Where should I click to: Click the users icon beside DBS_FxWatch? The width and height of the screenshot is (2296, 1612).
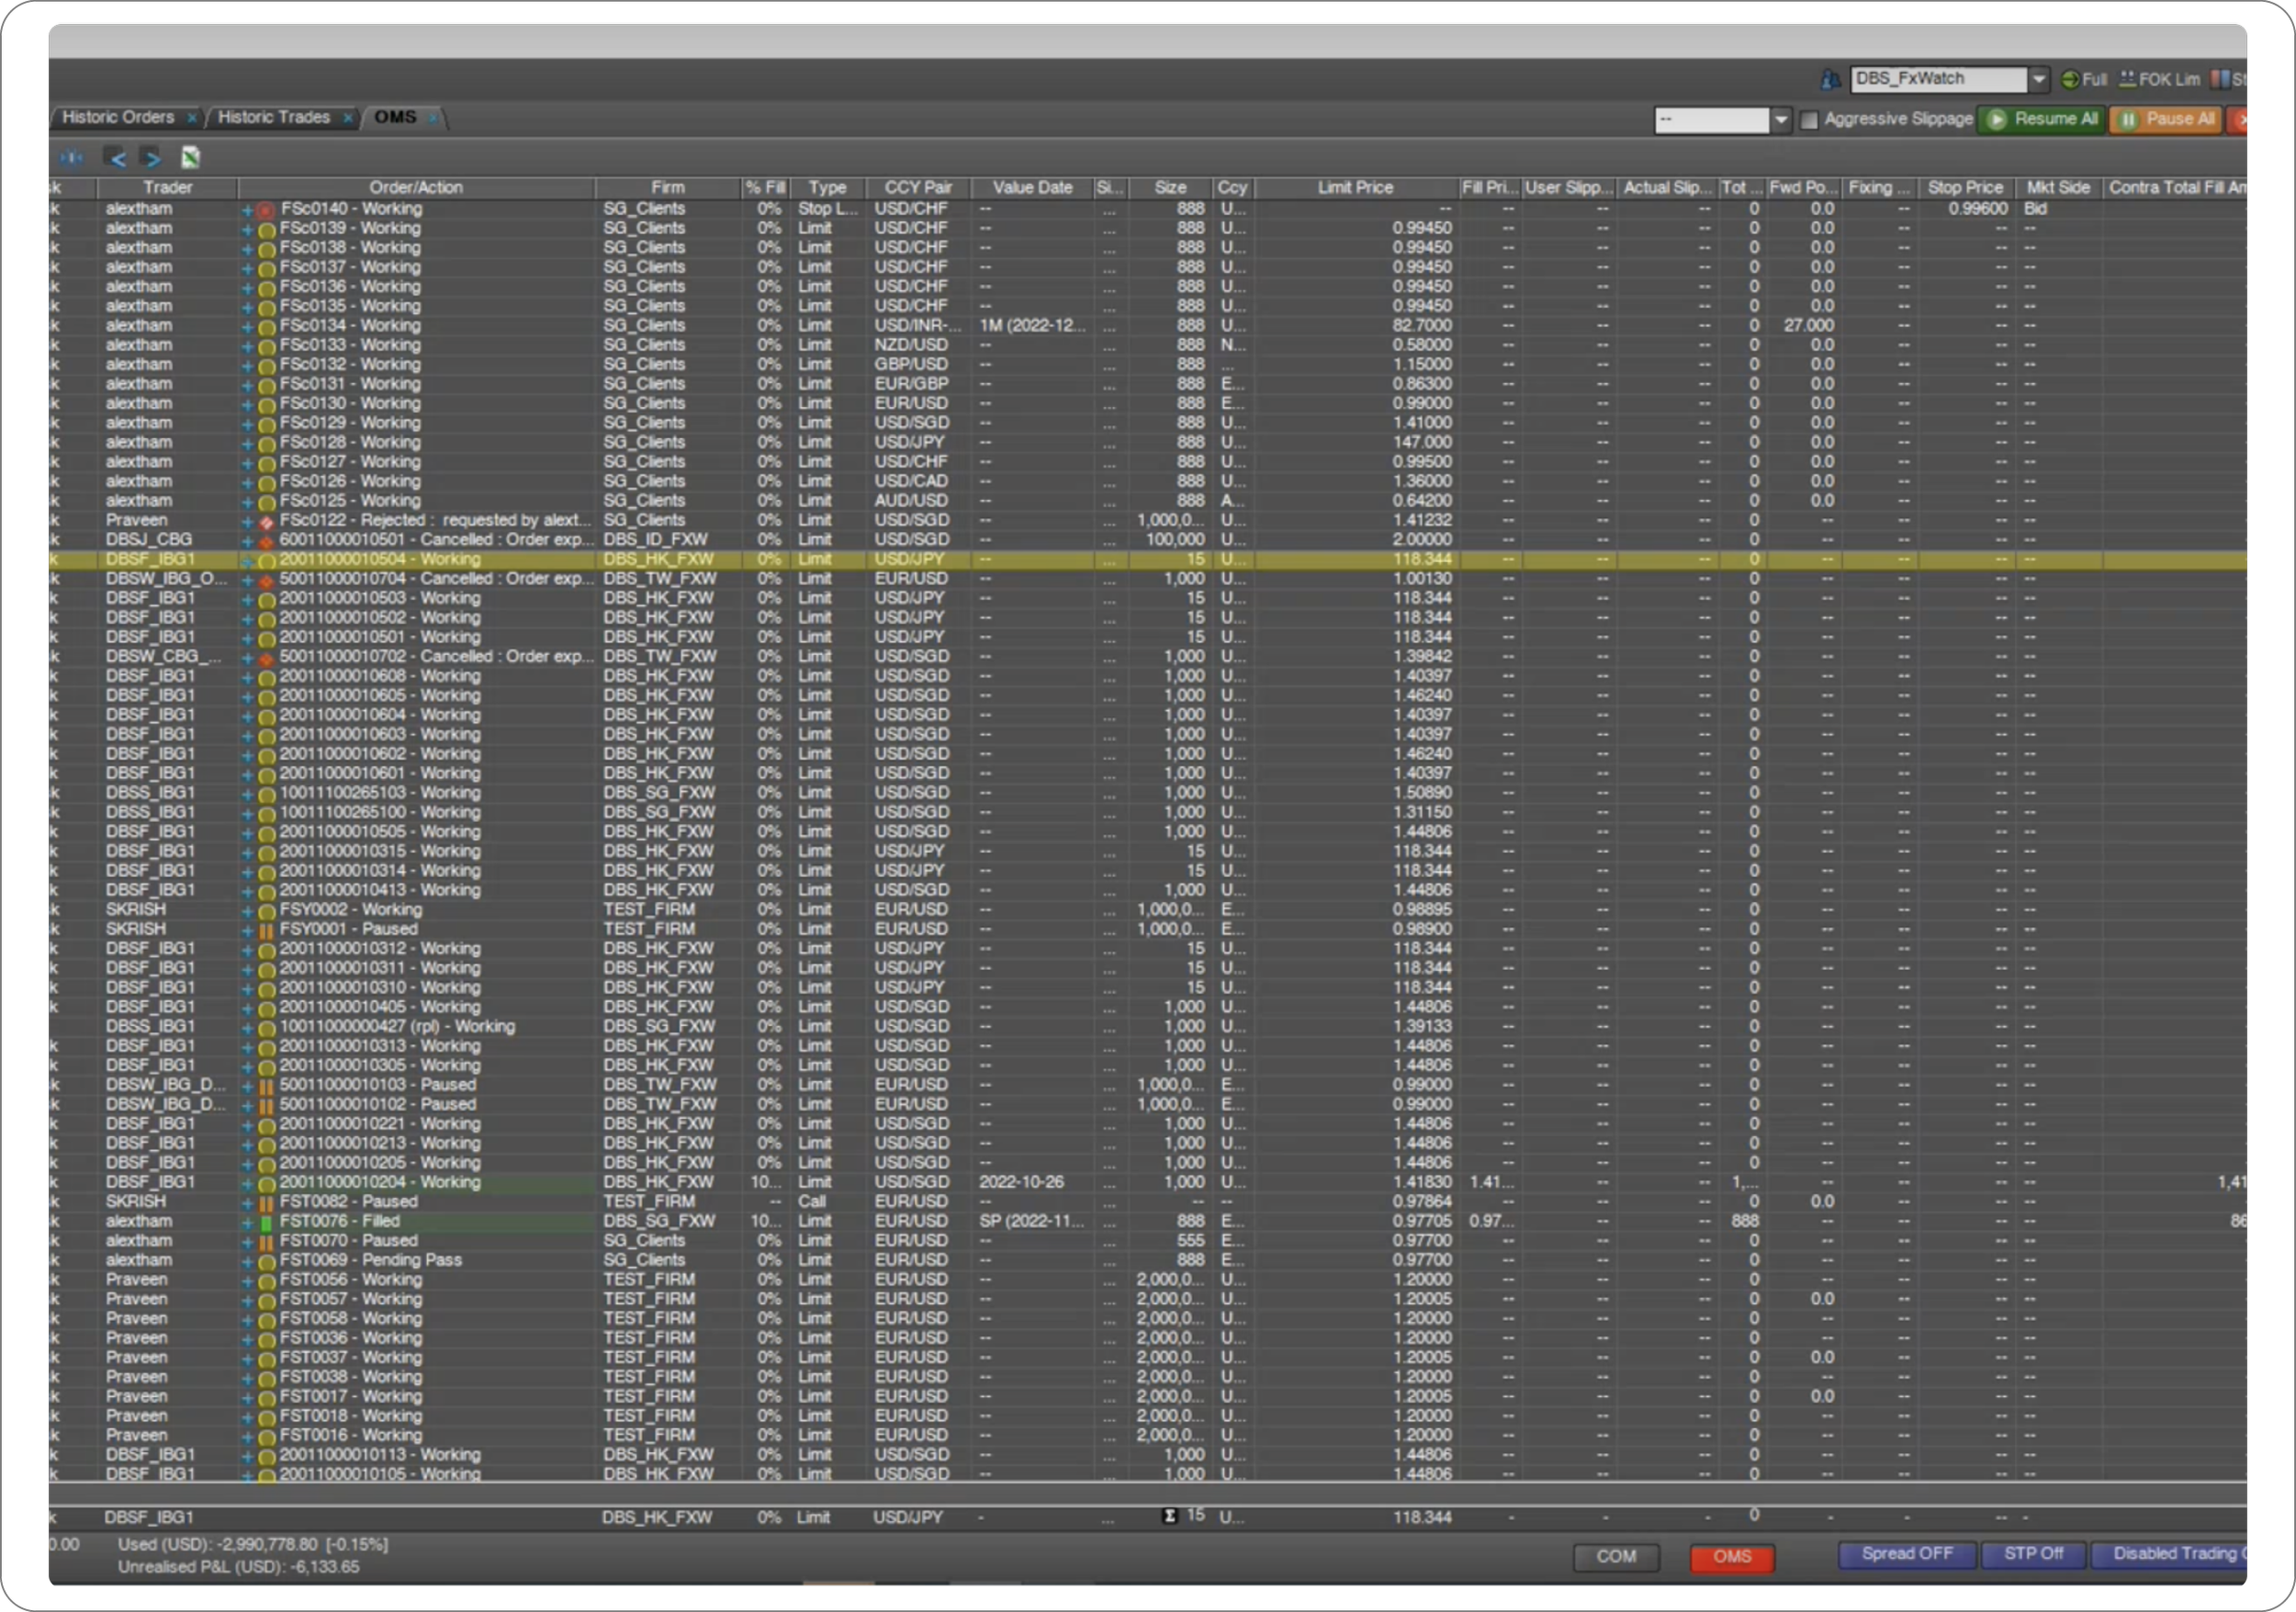[x=1830, y=79]
